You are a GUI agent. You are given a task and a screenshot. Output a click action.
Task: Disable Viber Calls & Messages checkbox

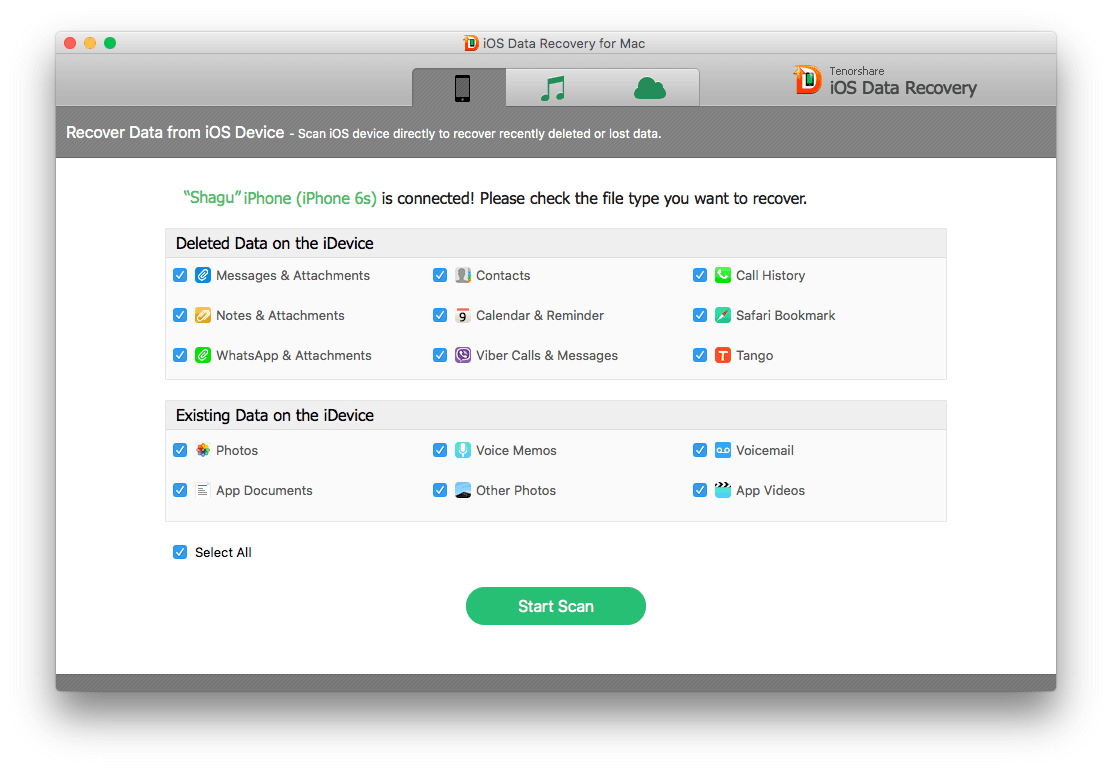[x=440, y=355]
